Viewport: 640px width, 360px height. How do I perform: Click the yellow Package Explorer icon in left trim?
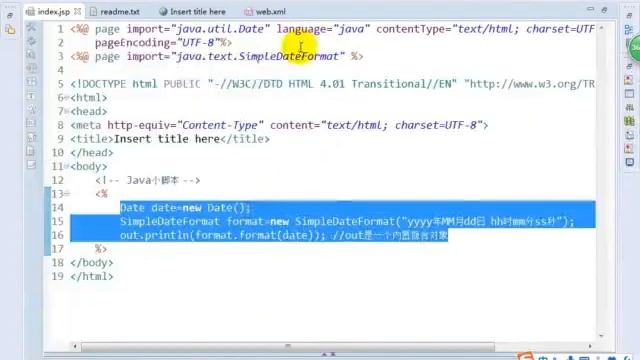pos(10,30)
